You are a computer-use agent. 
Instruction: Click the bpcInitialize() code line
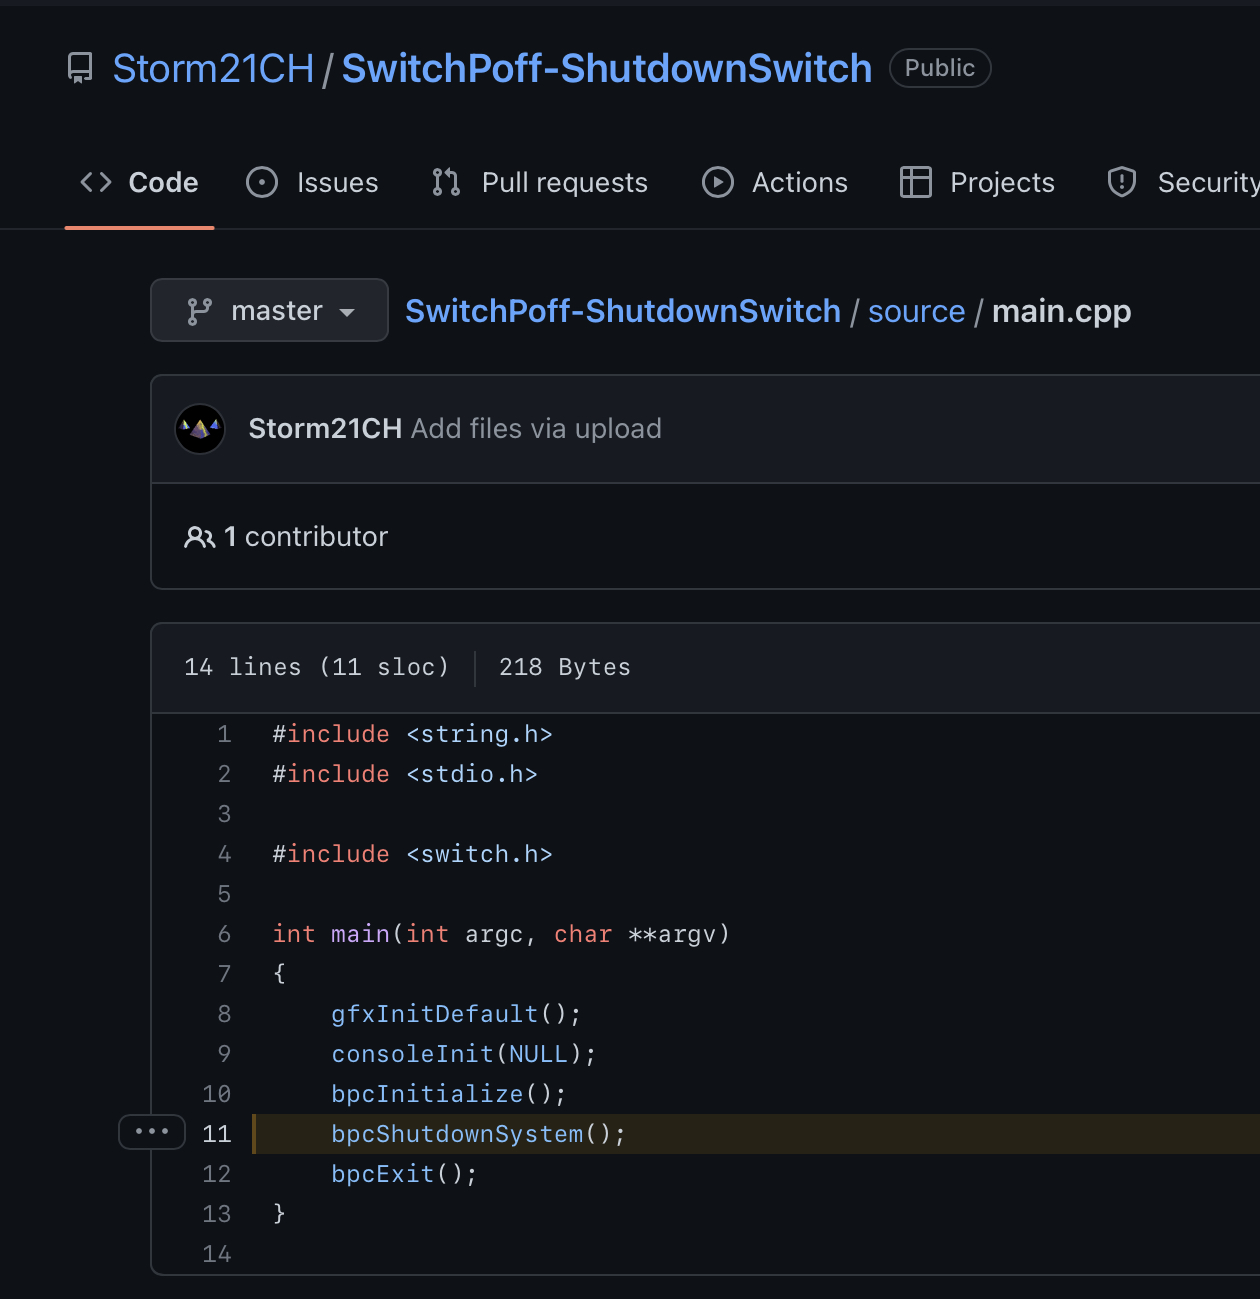point(449,1094)
